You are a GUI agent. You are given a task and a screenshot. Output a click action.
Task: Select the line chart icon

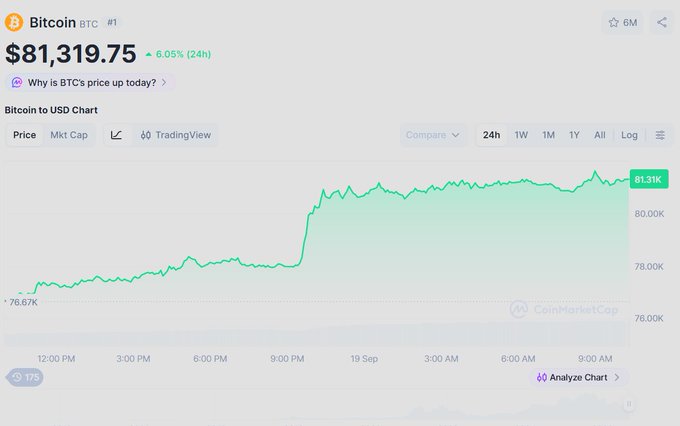(116, 135)
